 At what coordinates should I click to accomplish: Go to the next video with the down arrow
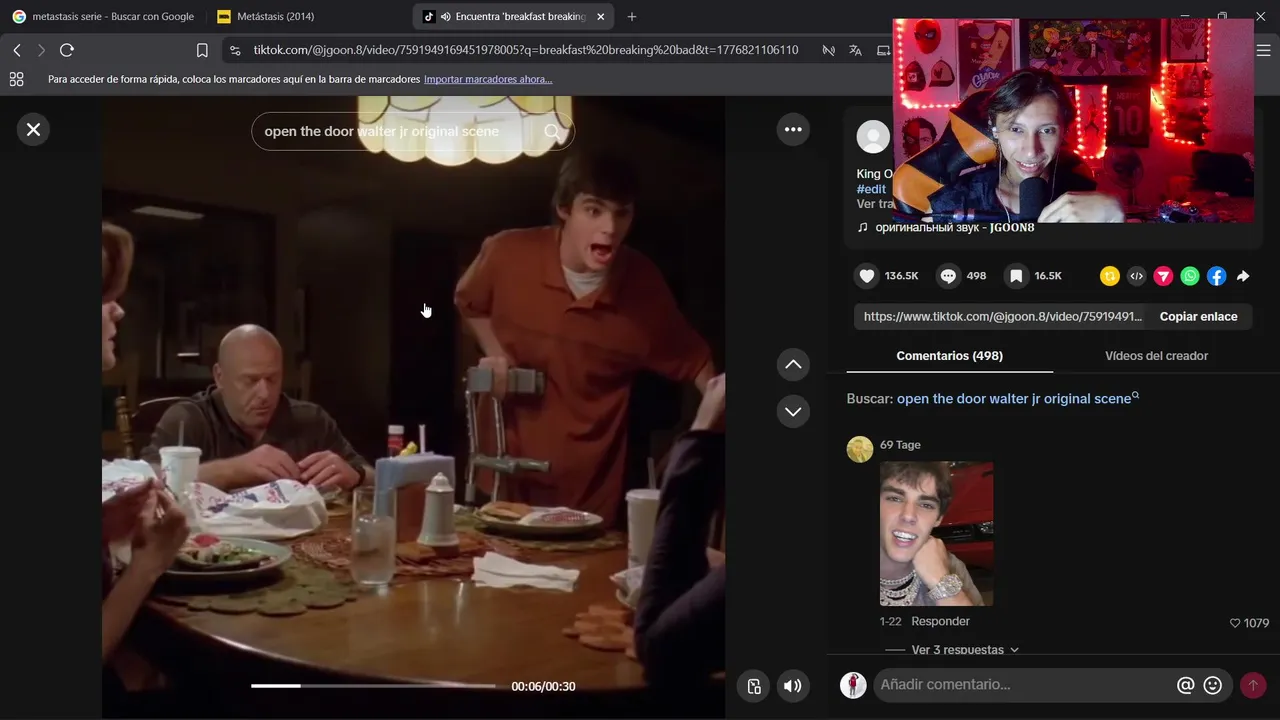point(793,411)
